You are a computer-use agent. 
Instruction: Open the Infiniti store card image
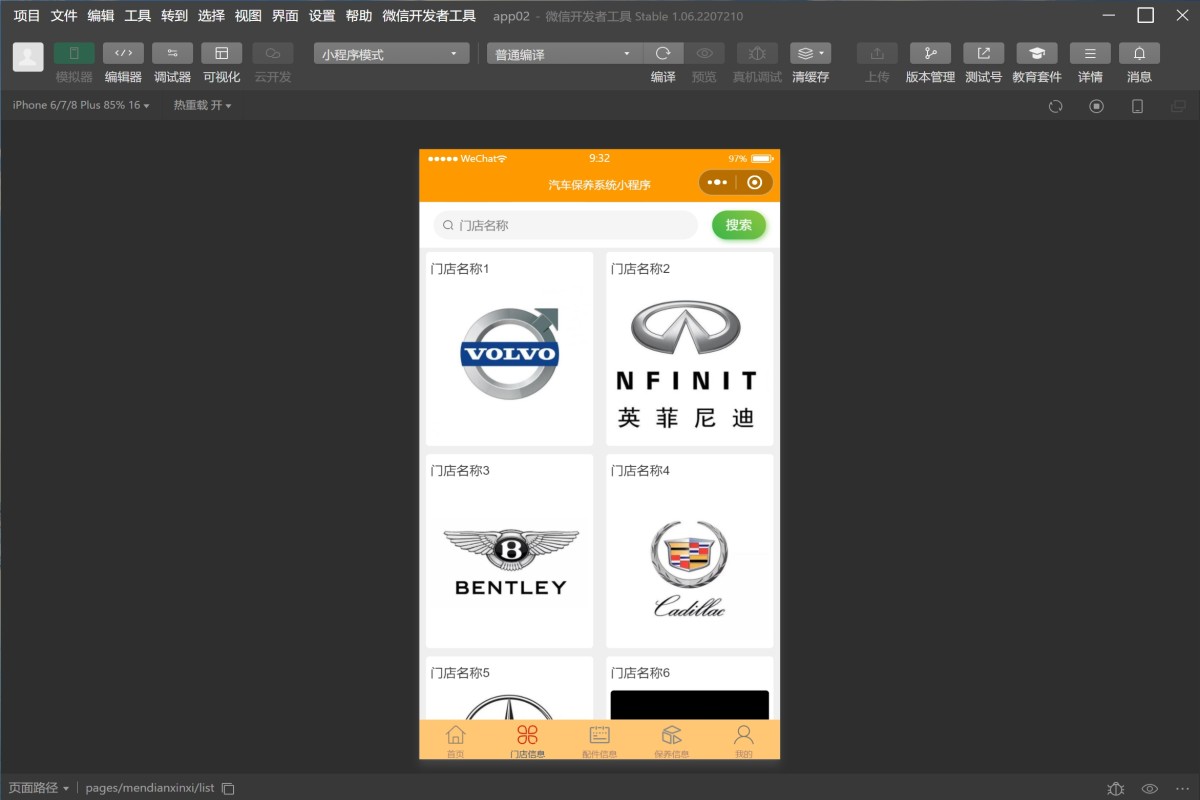pos(690,365)
